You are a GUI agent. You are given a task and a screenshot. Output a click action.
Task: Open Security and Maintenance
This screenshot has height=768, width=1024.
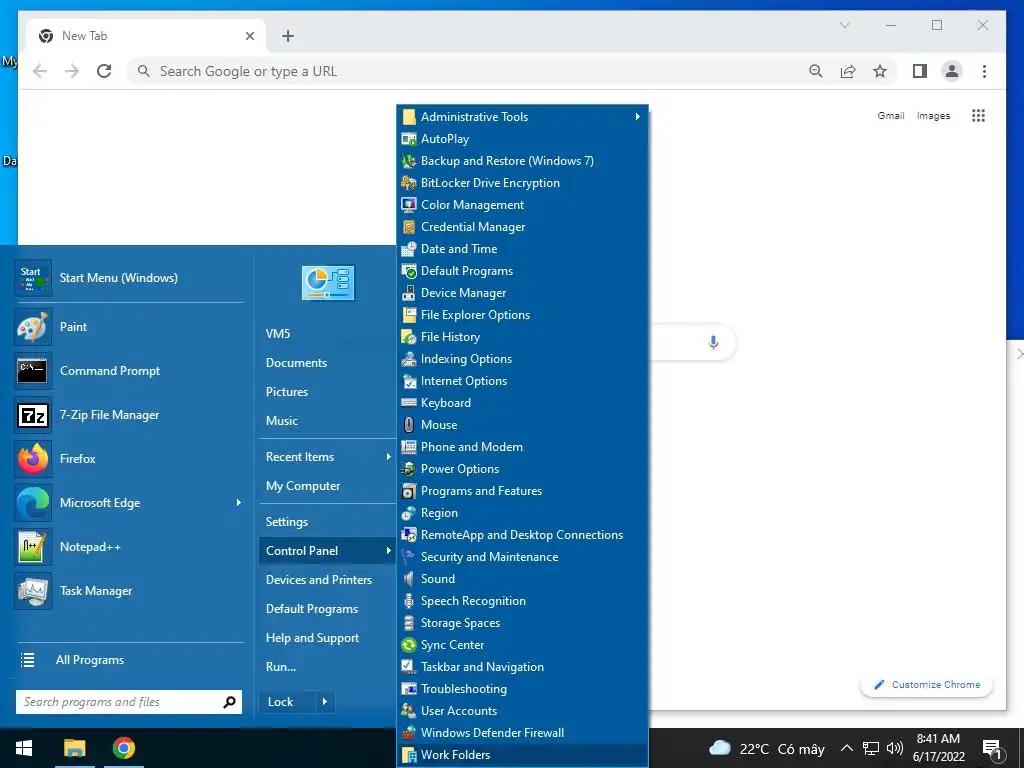(x=522, y=557)
